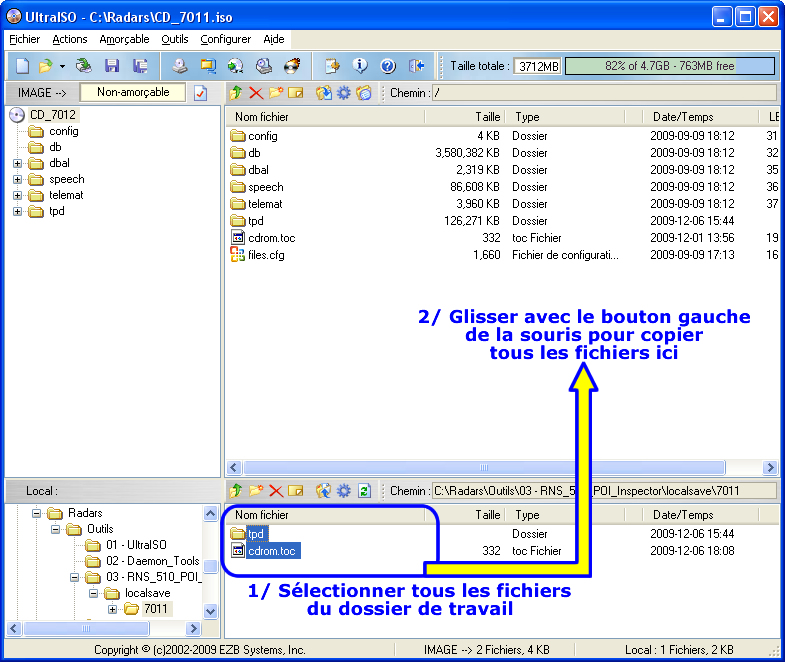The width and height of the screenshot is (785, 662).
Task: Open dropdown arrow next to Open folder icon
Action: 62,67
